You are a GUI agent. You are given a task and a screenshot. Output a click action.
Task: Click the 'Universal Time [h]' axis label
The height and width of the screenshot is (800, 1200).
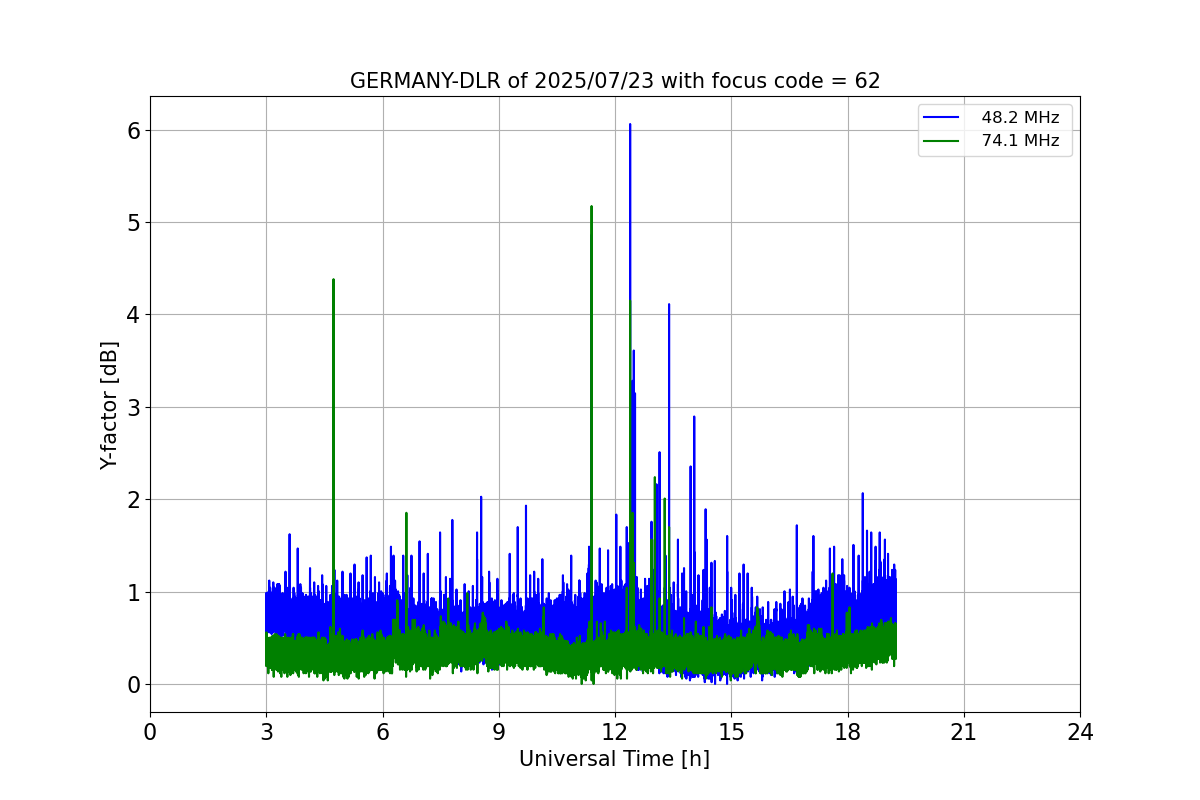(614, 759)
